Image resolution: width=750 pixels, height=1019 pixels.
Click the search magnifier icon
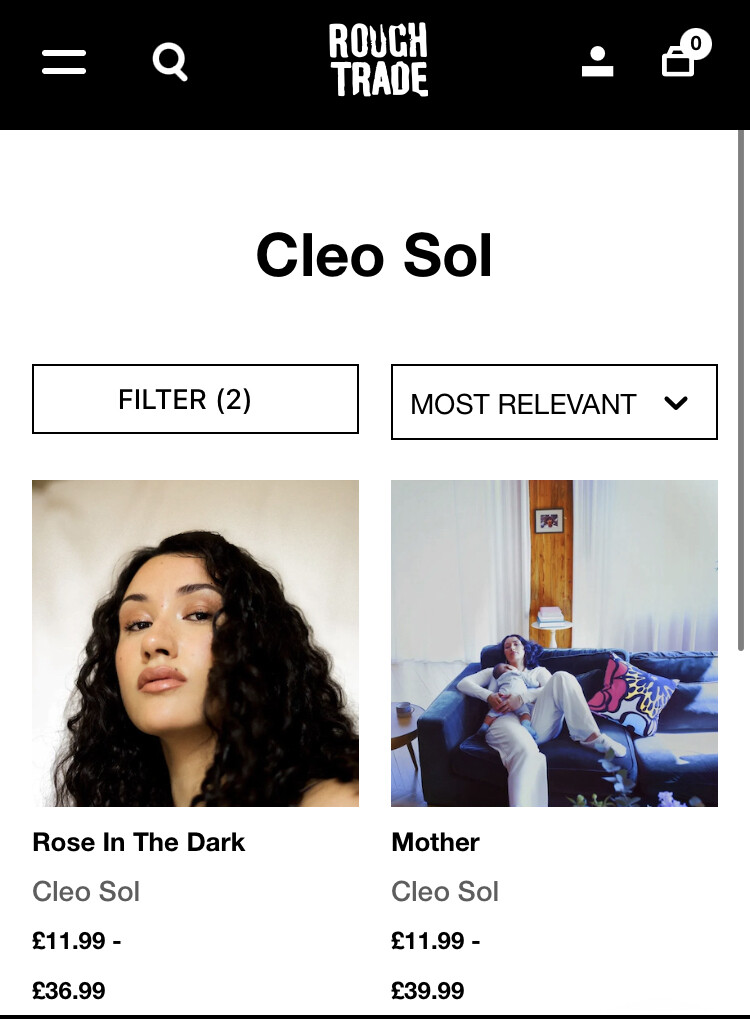[x=170, y=62]
